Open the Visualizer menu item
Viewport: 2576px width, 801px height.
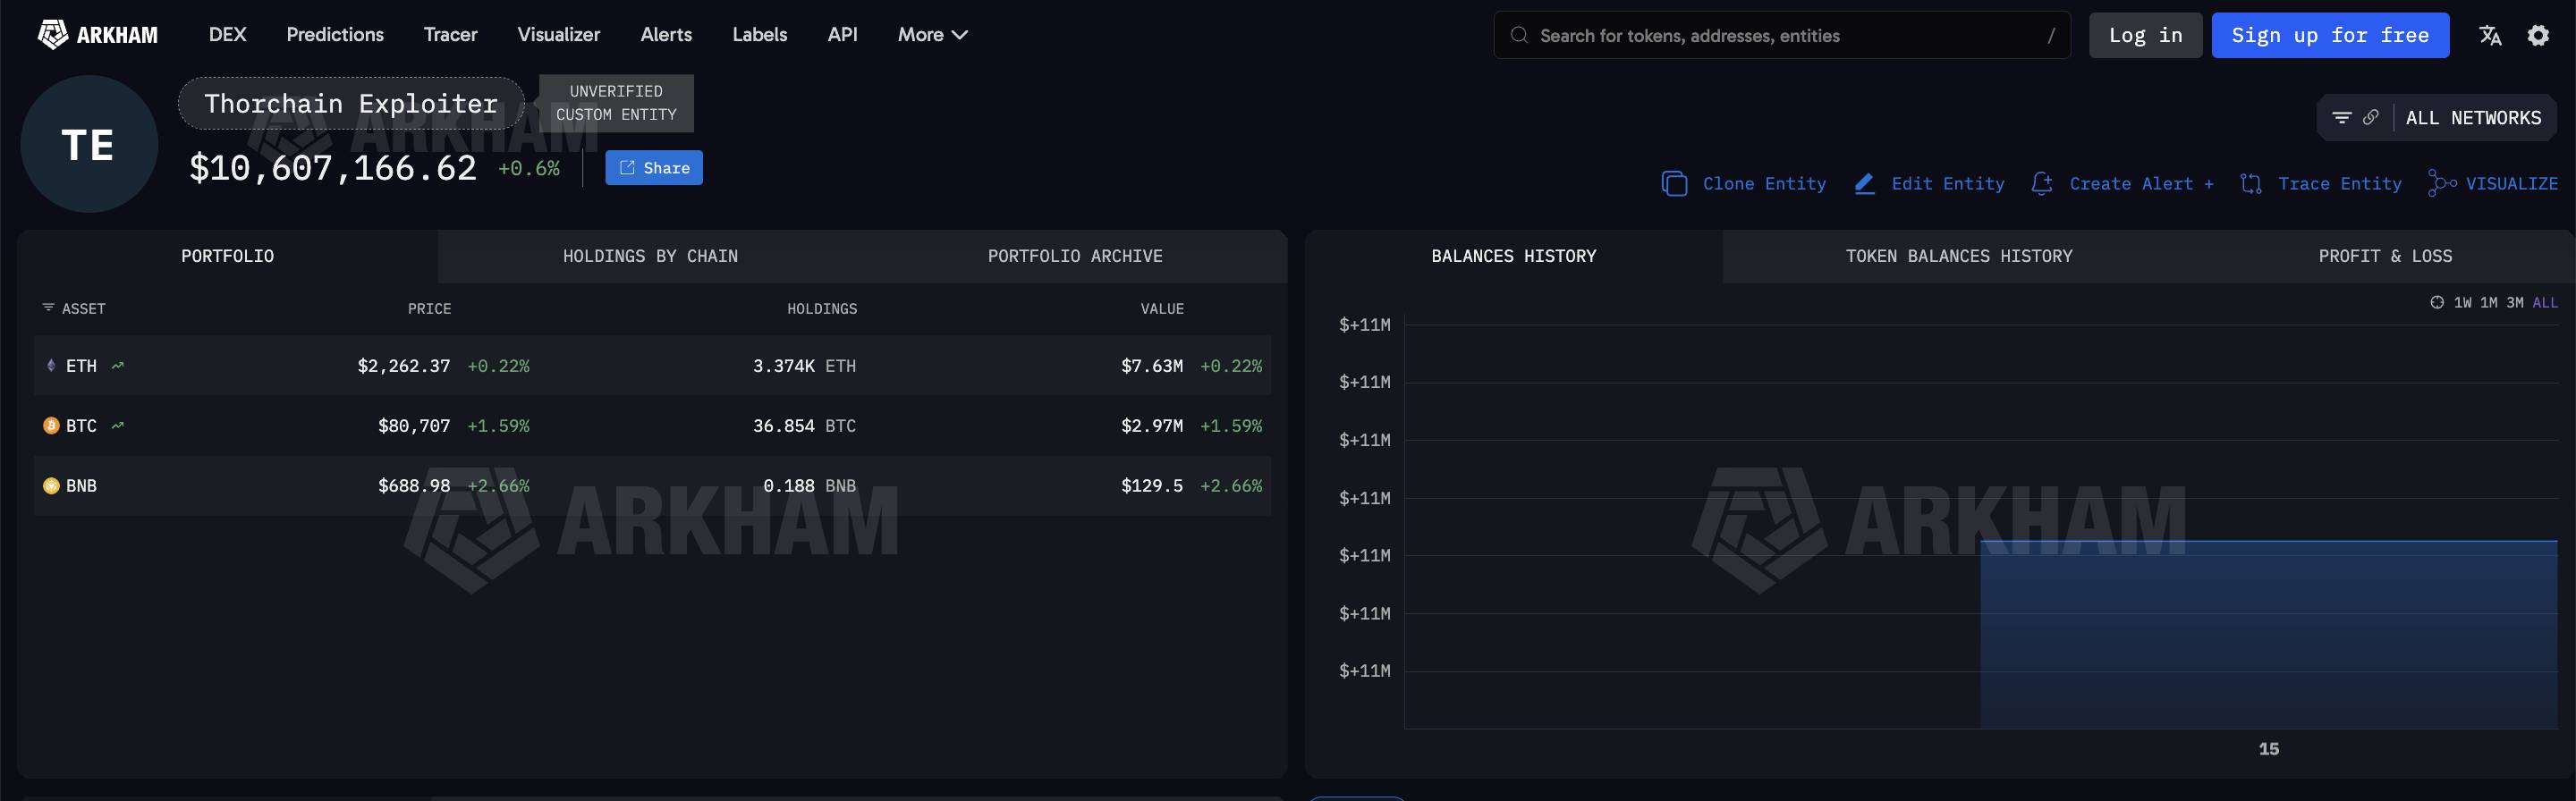pos(558,35)
